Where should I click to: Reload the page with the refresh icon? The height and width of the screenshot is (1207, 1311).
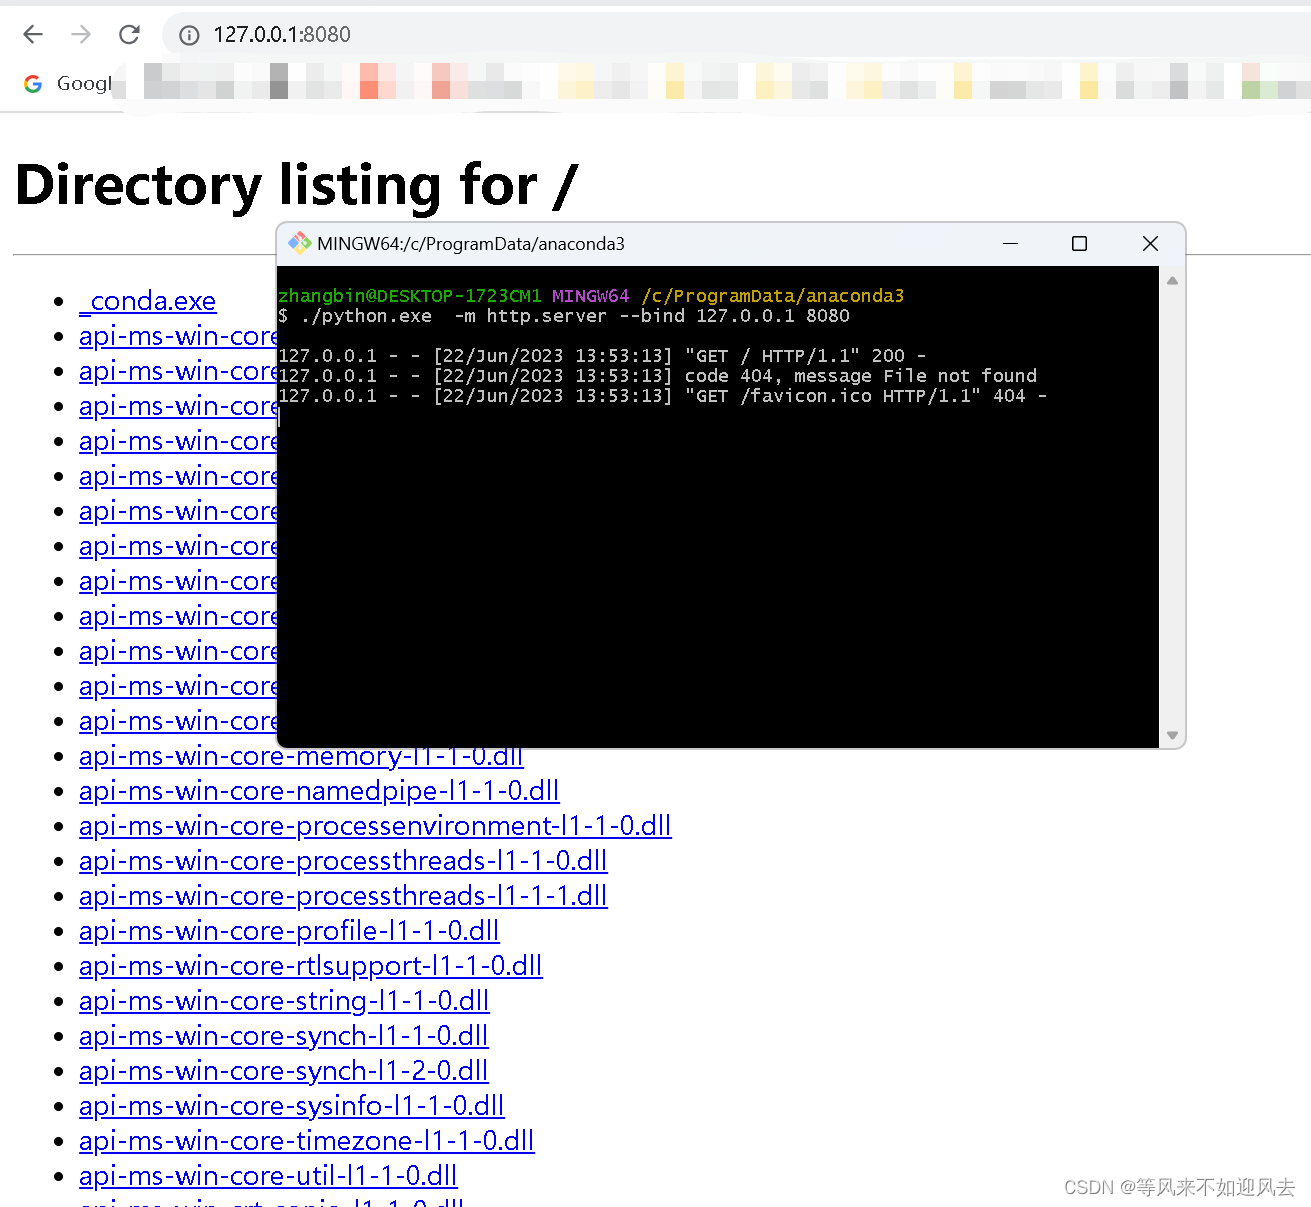coord(129,35)
